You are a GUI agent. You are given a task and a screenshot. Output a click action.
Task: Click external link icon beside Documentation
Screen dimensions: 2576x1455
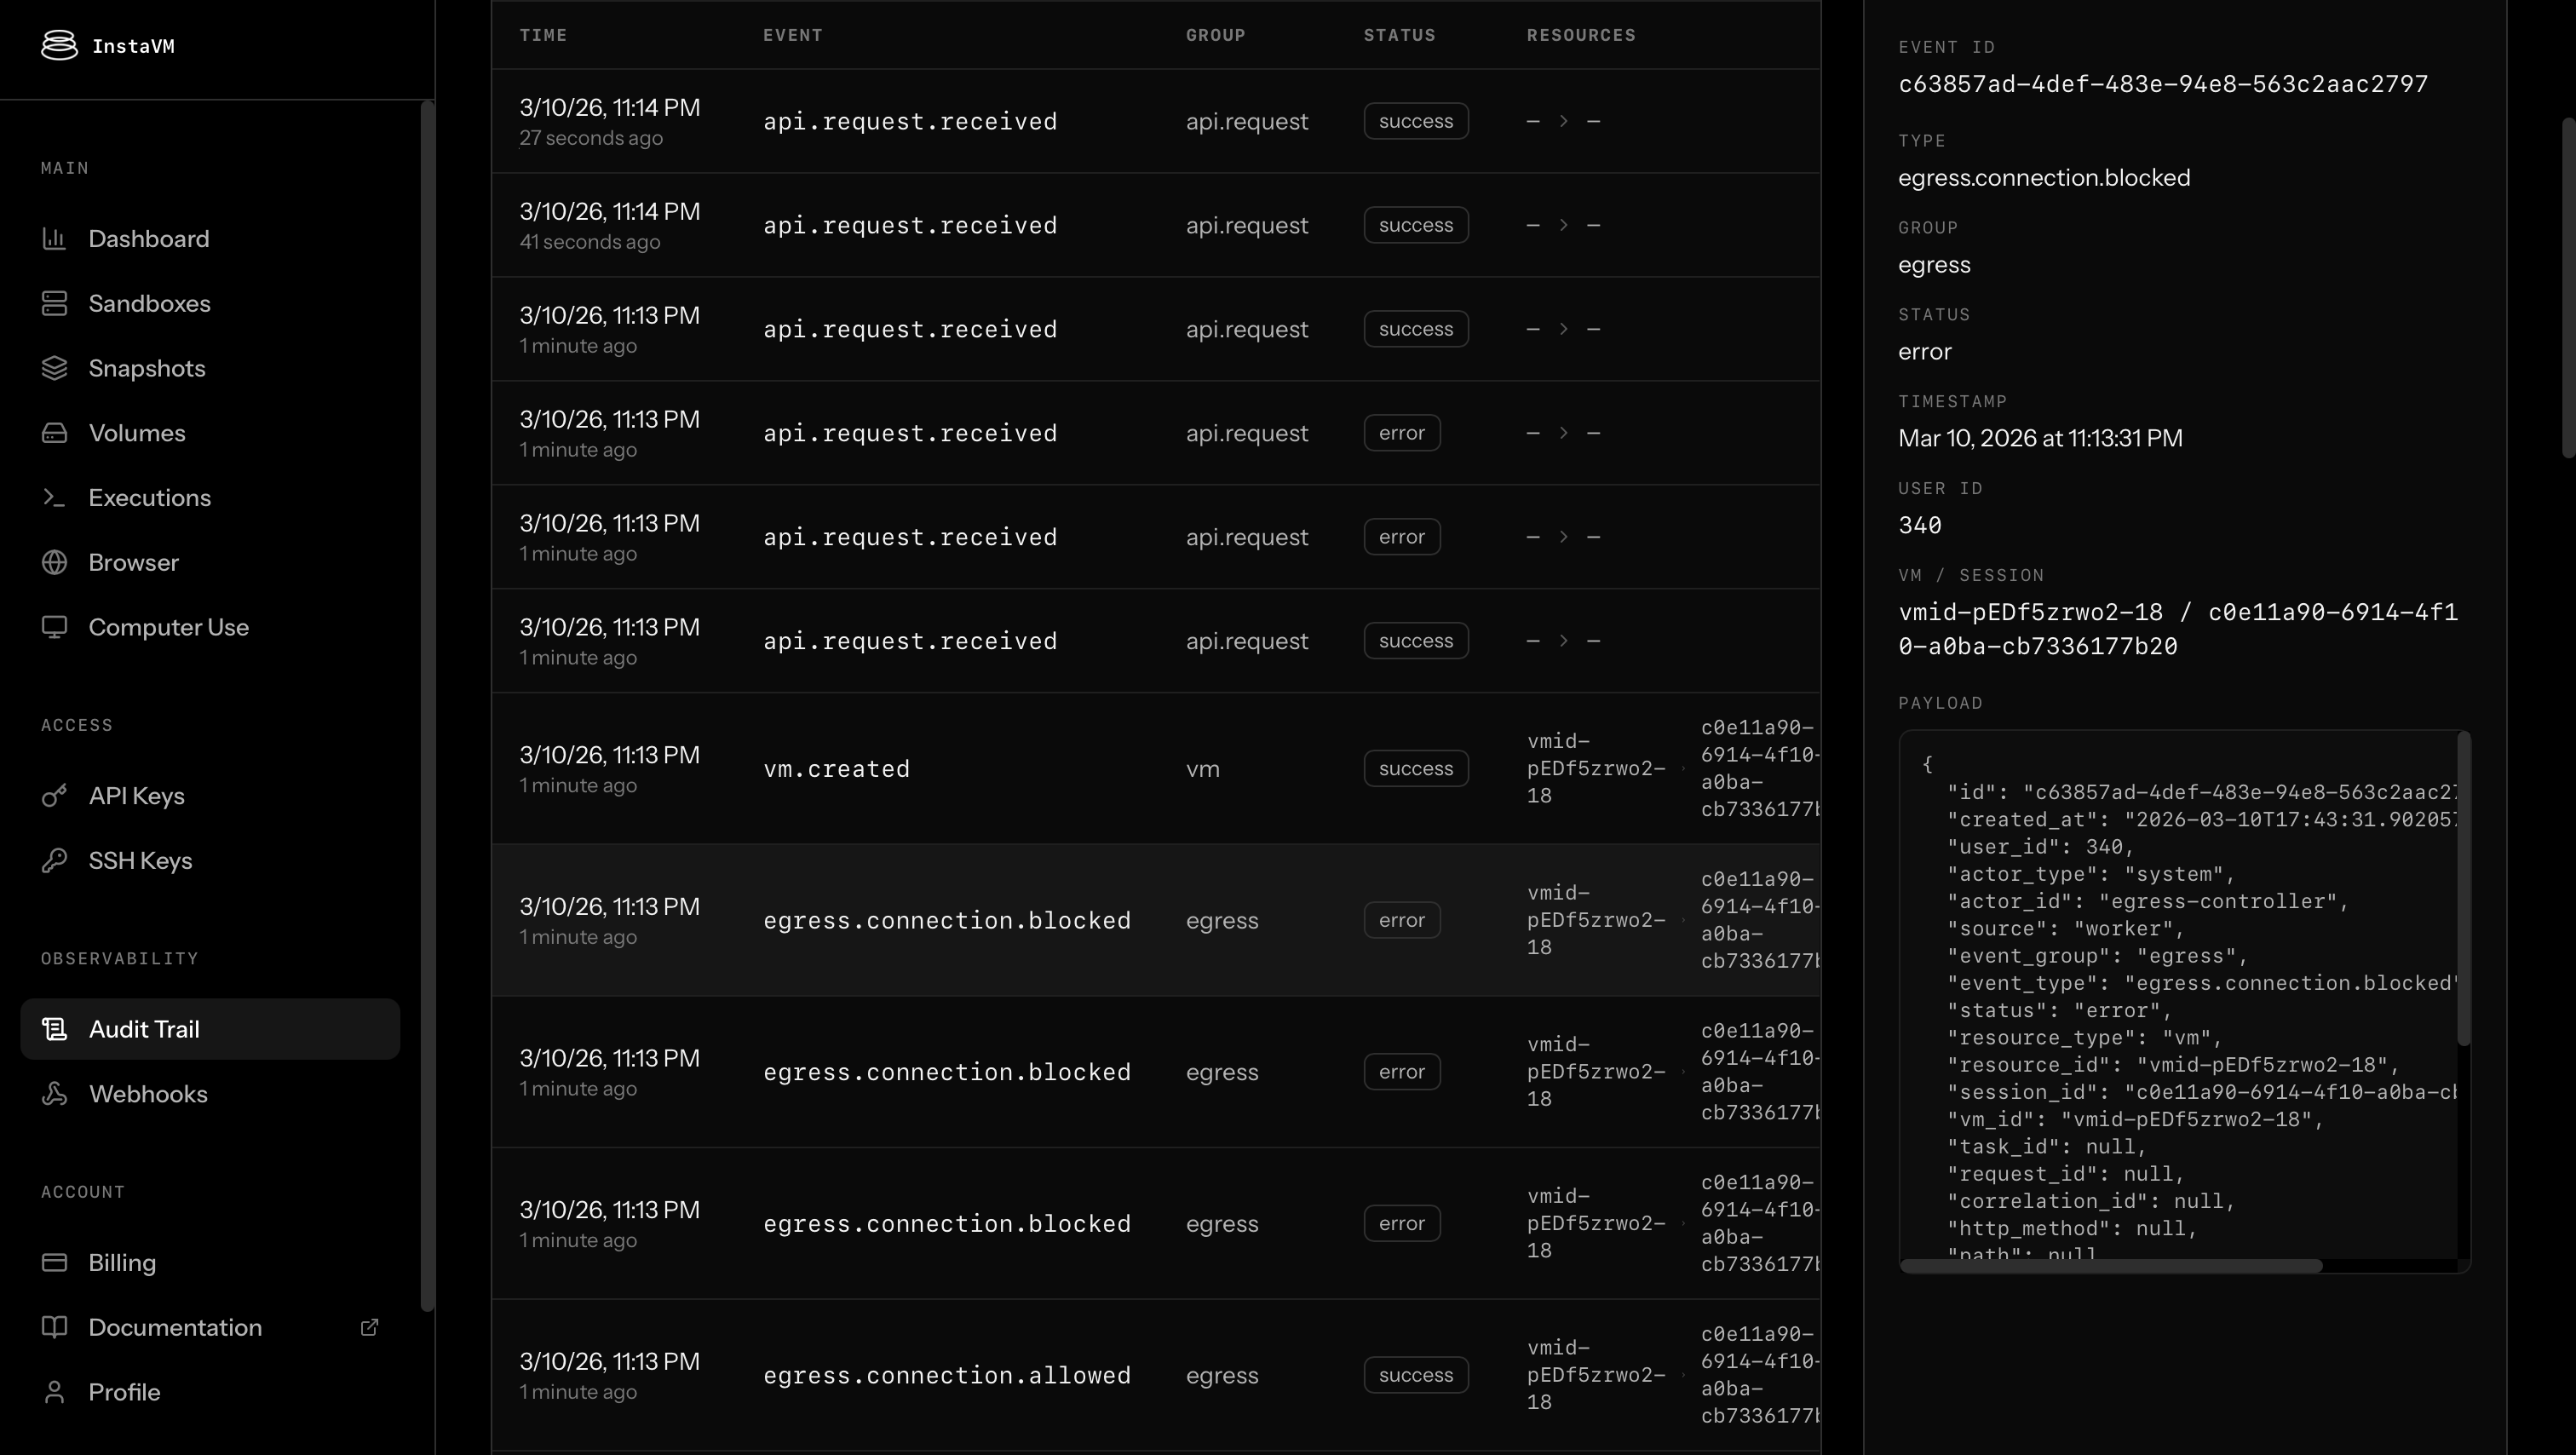pyautogui.click(x=369, y=1327)
